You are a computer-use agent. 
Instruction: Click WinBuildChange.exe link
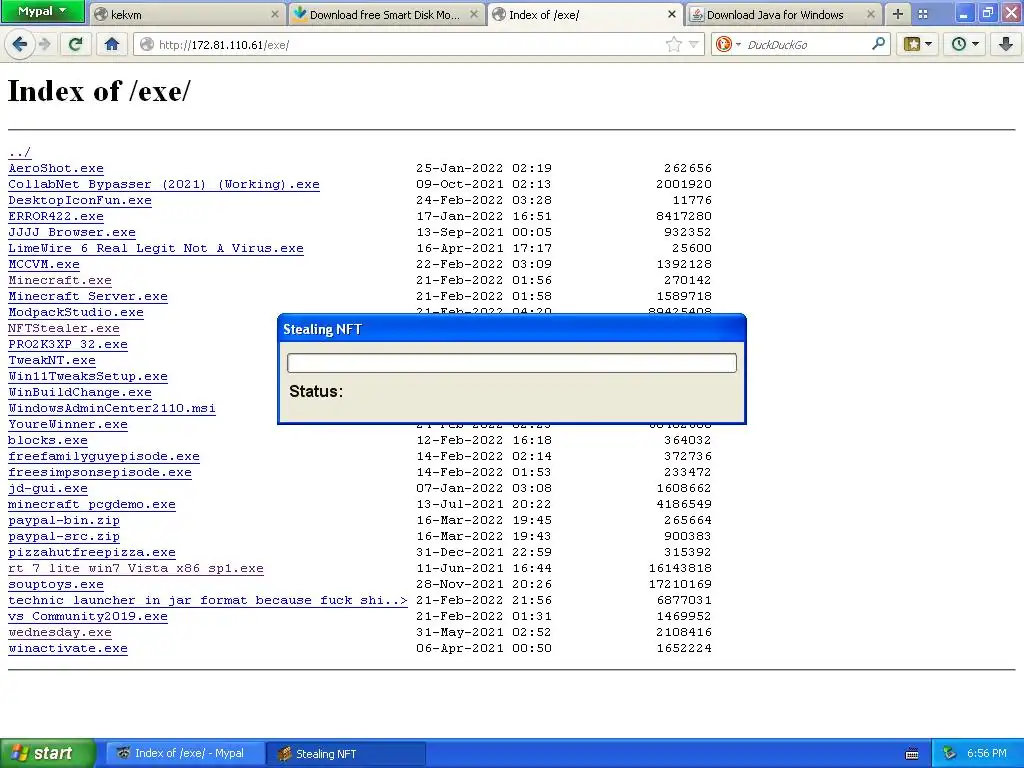(x=80, y=392)
